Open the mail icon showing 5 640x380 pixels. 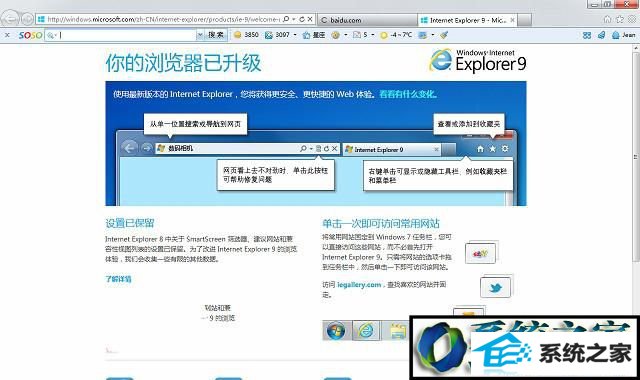[360, 35]
